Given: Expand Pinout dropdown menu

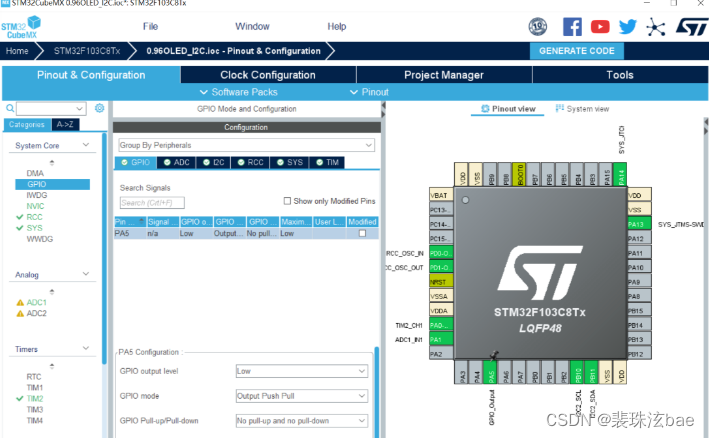Looking at the screenshot, I should [369, 92].
